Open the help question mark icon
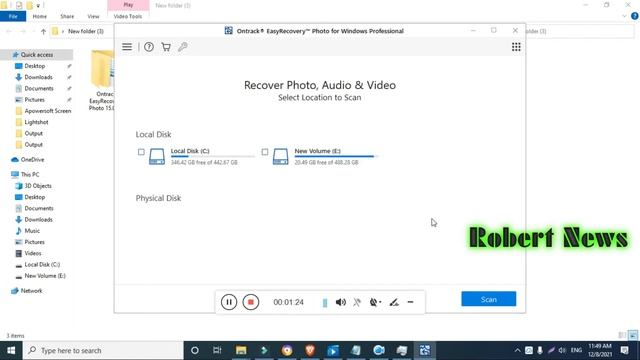The height and width of the screenshot is (360, 640). click(149, 47)
